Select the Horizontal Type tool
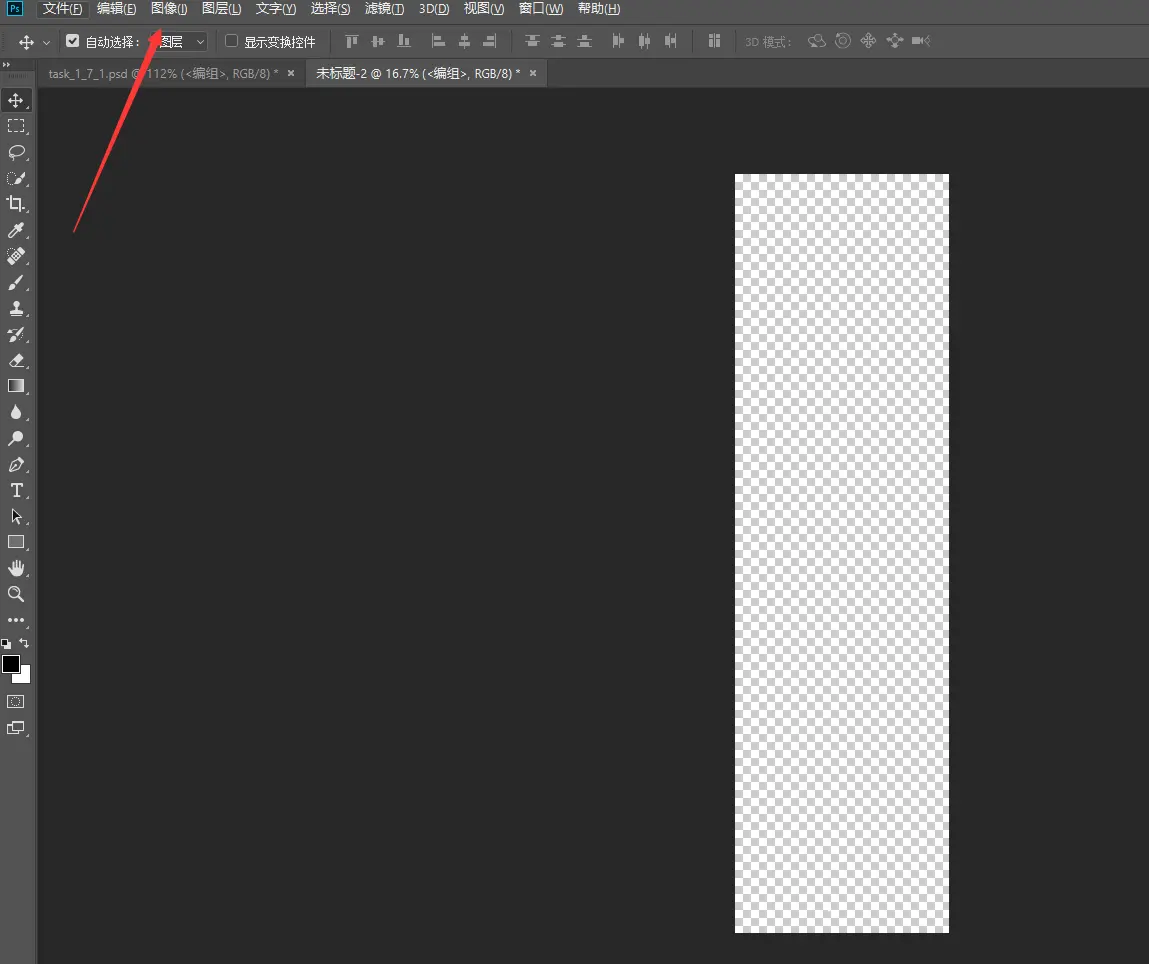The width and height of the screenshot is (1149, 964). click(x=16, y=490)
